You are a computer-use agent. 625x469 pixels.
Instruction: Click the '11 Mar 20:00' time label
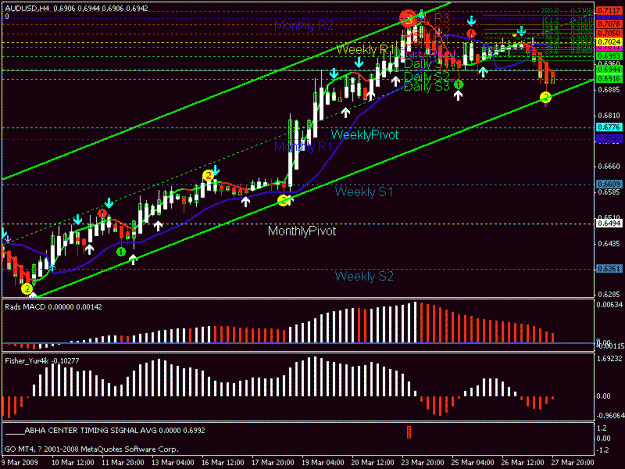click(x=123, y=462)
